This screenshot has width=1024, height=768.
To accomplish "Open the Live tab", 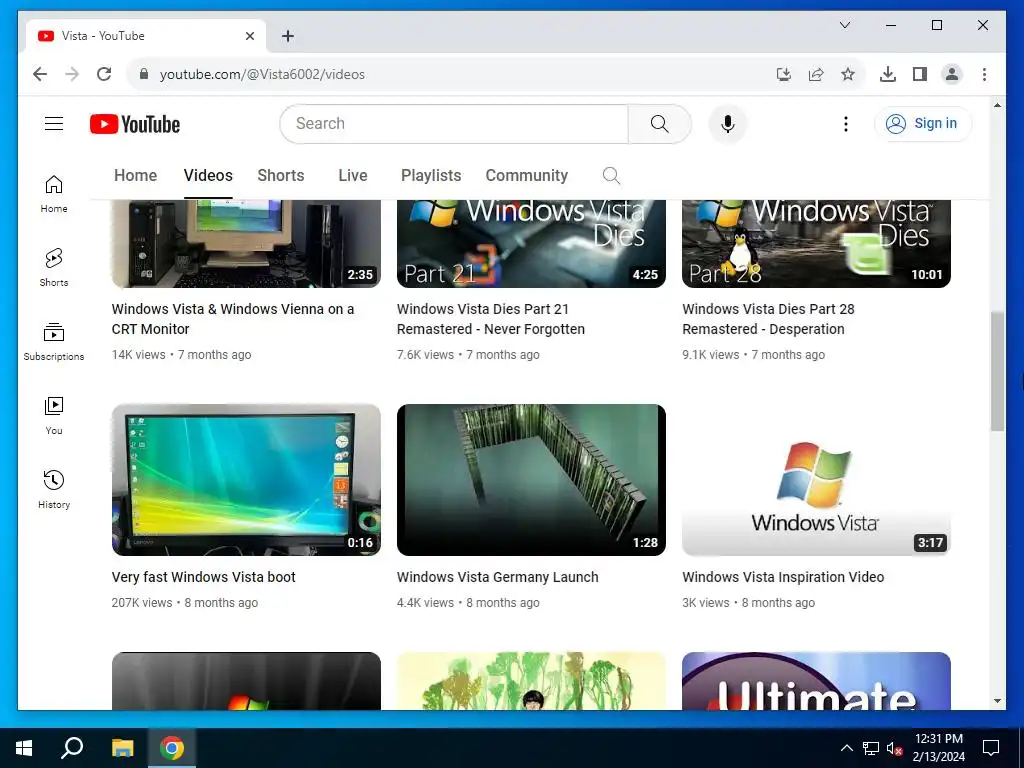I will coord(353,176).
